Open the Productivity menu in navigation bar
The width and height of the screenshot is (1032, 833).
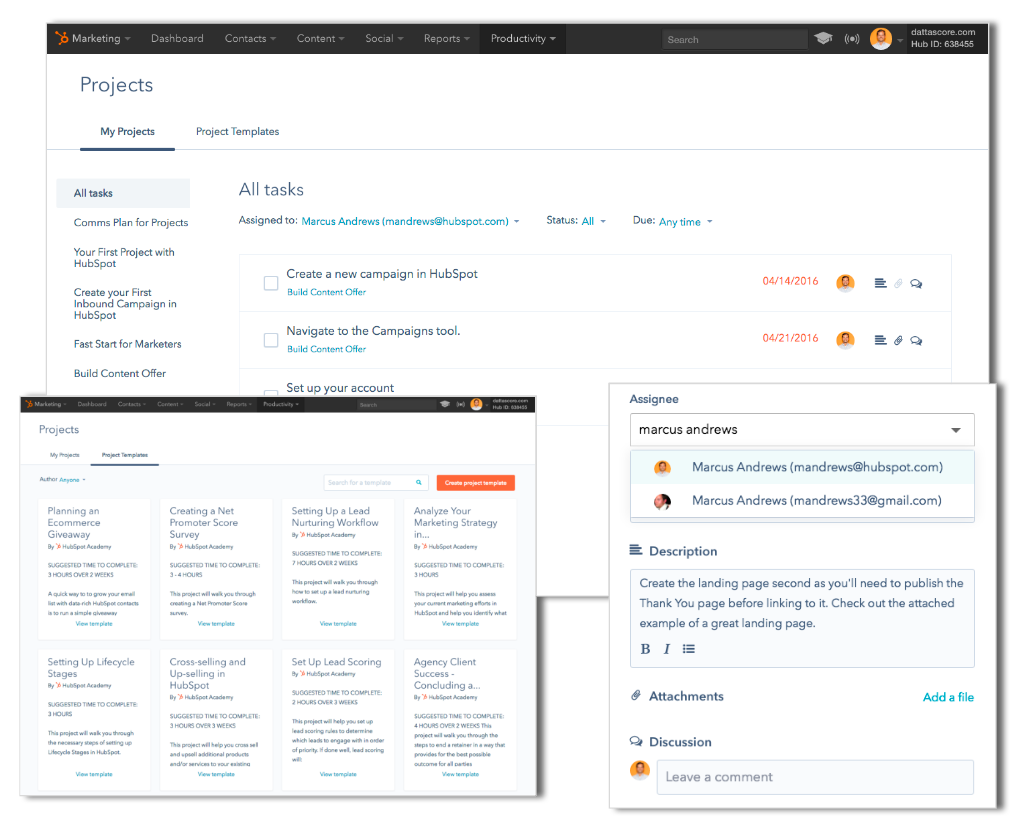click(522, 39)
